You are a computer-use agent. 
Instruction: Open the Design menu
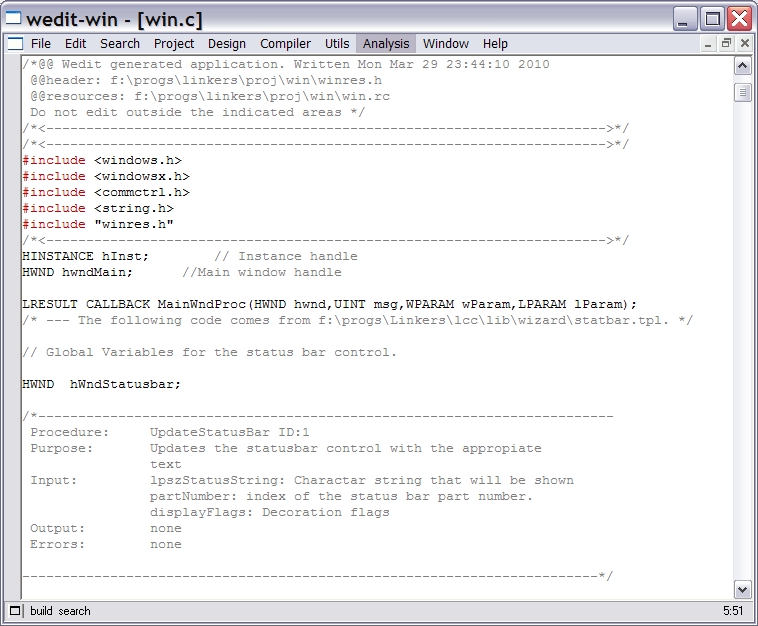[x=227, y=44]
